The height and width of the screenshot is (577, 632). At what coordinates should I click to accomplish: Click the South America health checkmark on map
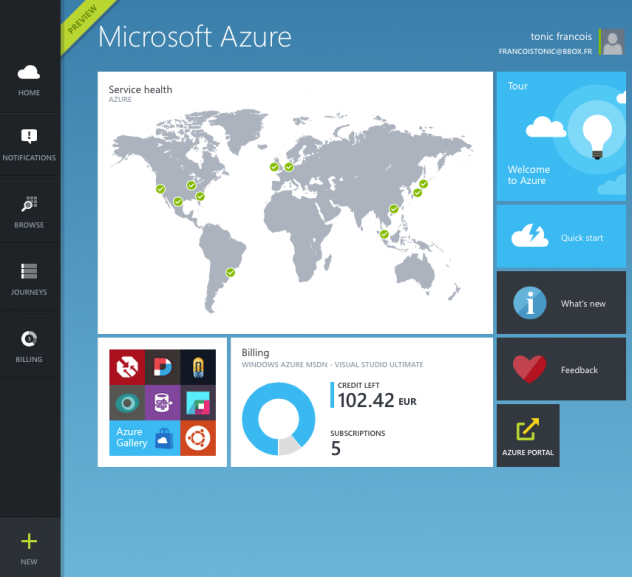[x=230, y=272]
